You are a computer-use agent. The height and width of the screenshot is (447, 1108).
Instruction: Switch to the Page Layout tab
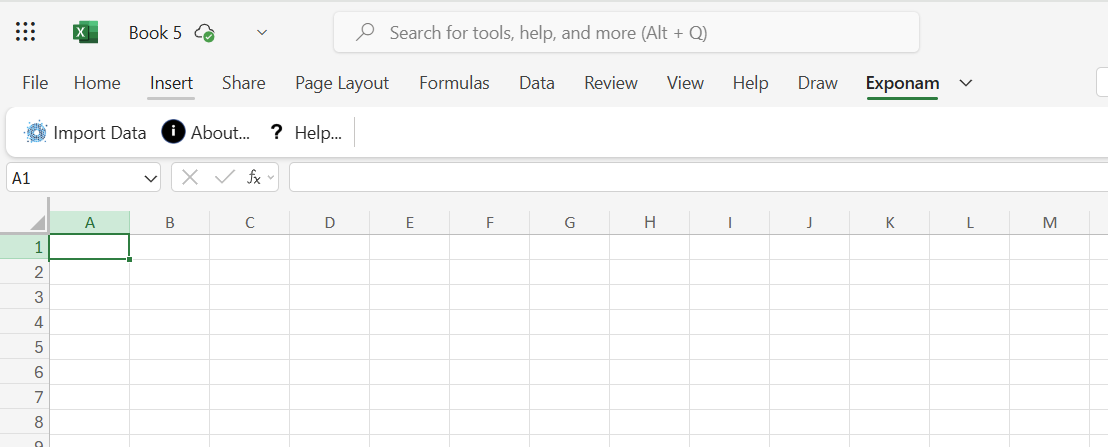click(342, 83)
